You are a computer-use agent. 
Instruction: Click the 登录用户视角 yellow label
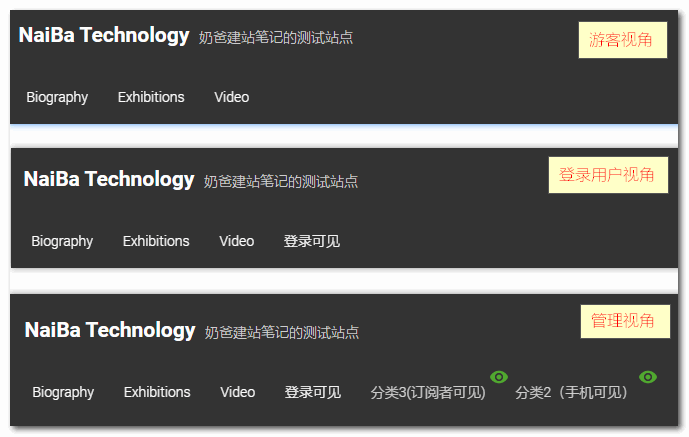point(608,175)
